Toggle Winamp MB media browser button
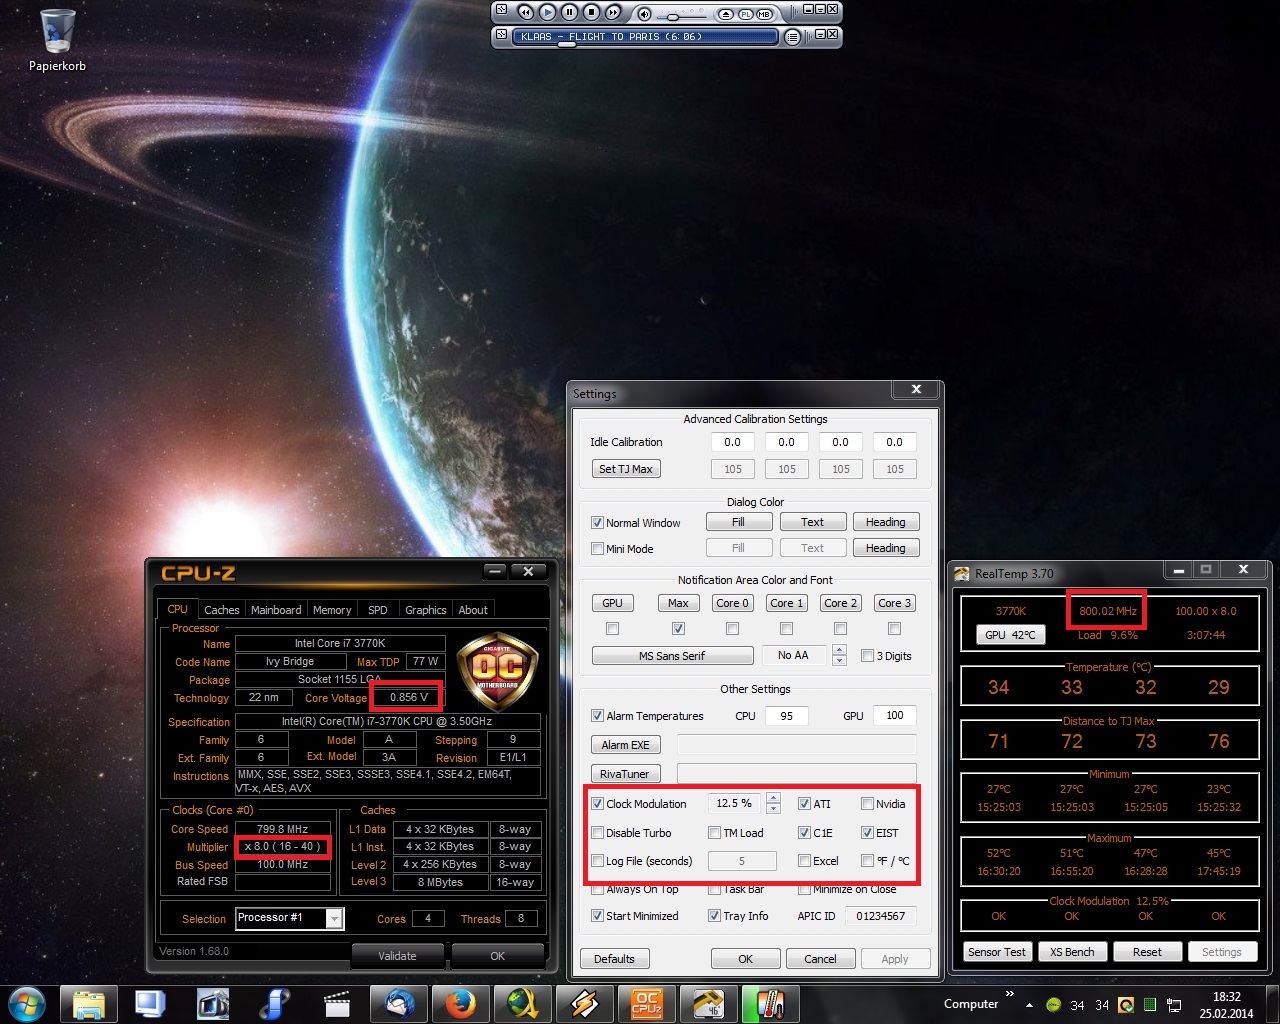 tap(765, 14)
